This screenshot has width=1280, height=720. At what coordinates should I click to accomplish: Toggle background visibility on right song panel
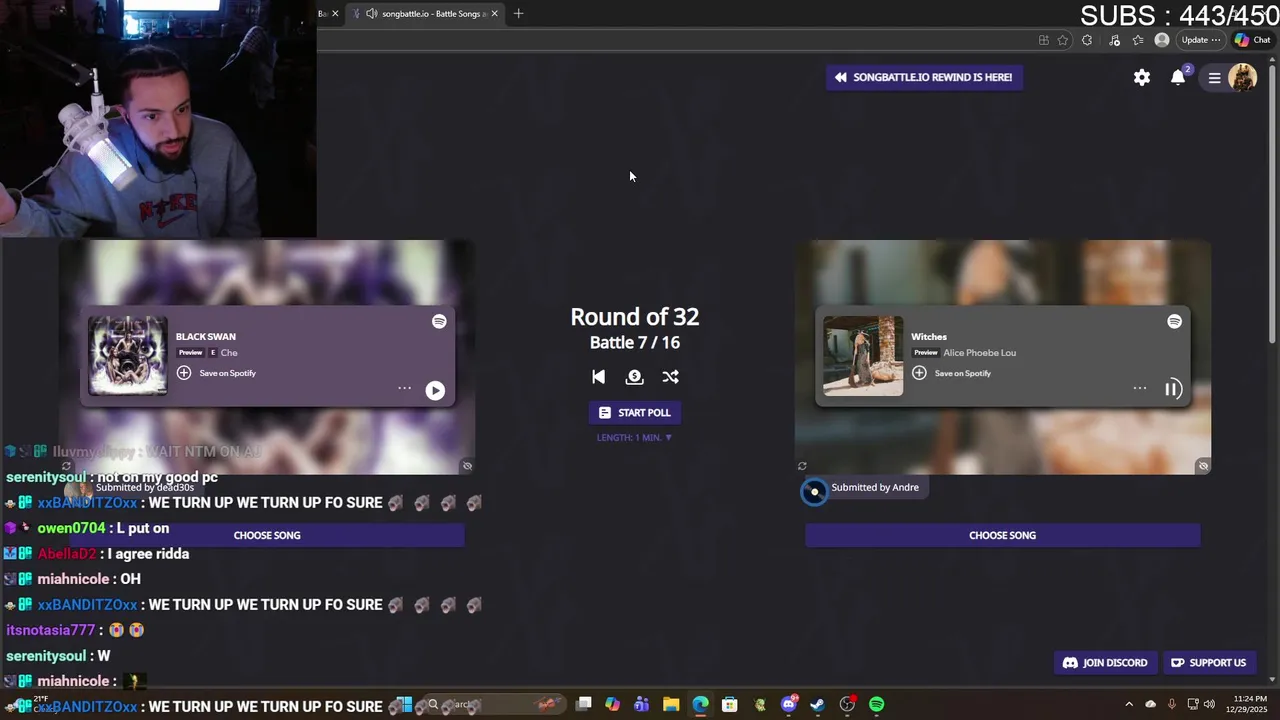(1203, 466)
